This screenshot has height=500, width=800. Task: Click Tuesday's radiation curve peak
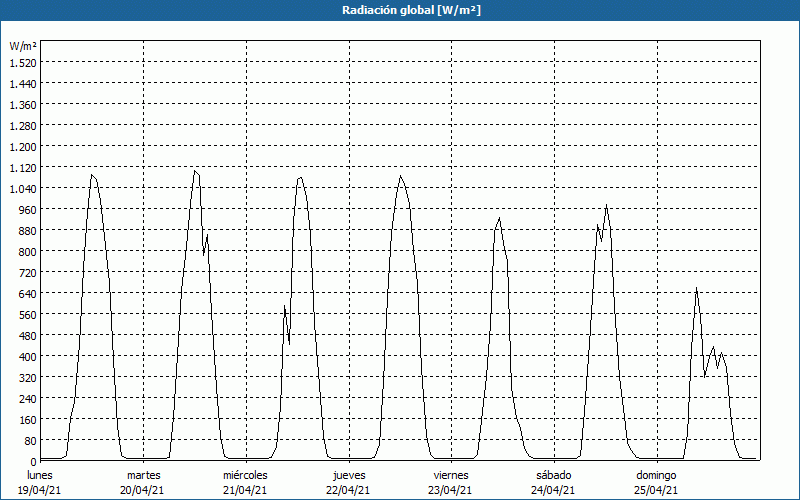click(195, 171)
